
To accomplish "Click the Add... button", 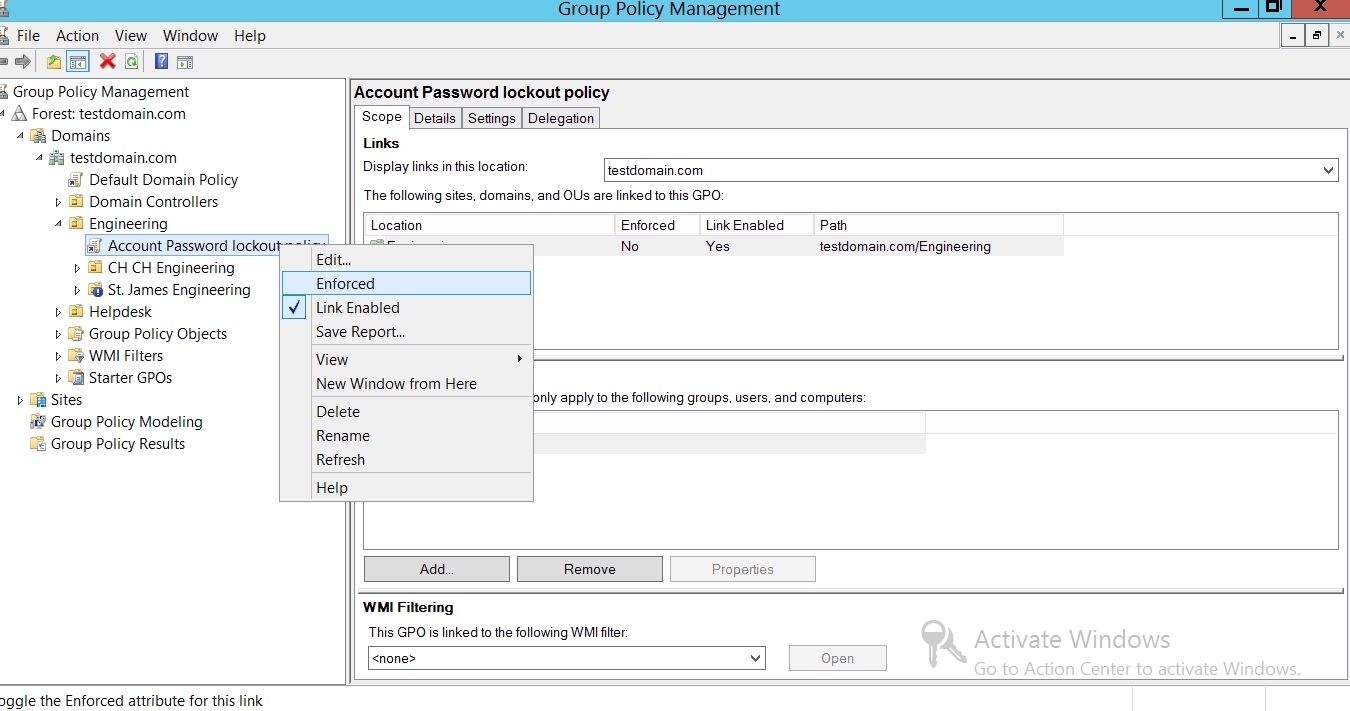I will [436, 569].
